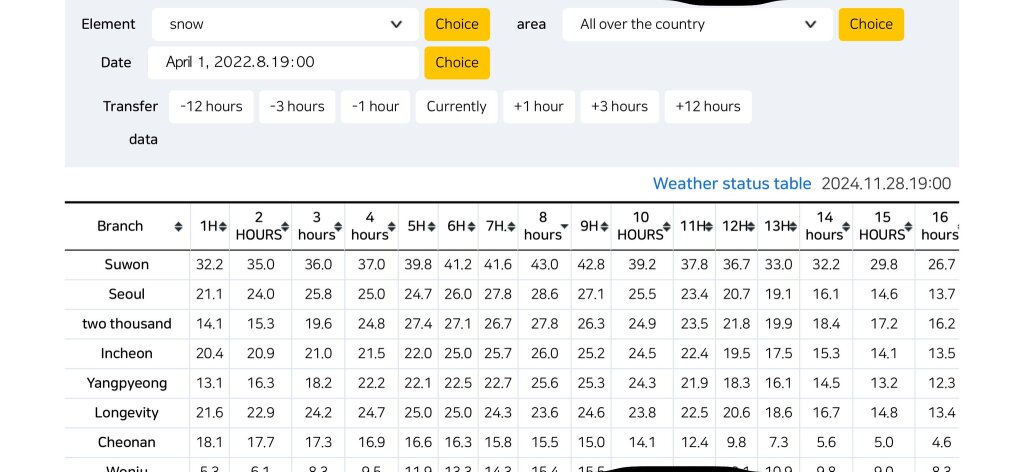Sort by 5H column arrows
Image resolution: width=1024 pixels, height=472 pixels.
[x=431, y=227]
